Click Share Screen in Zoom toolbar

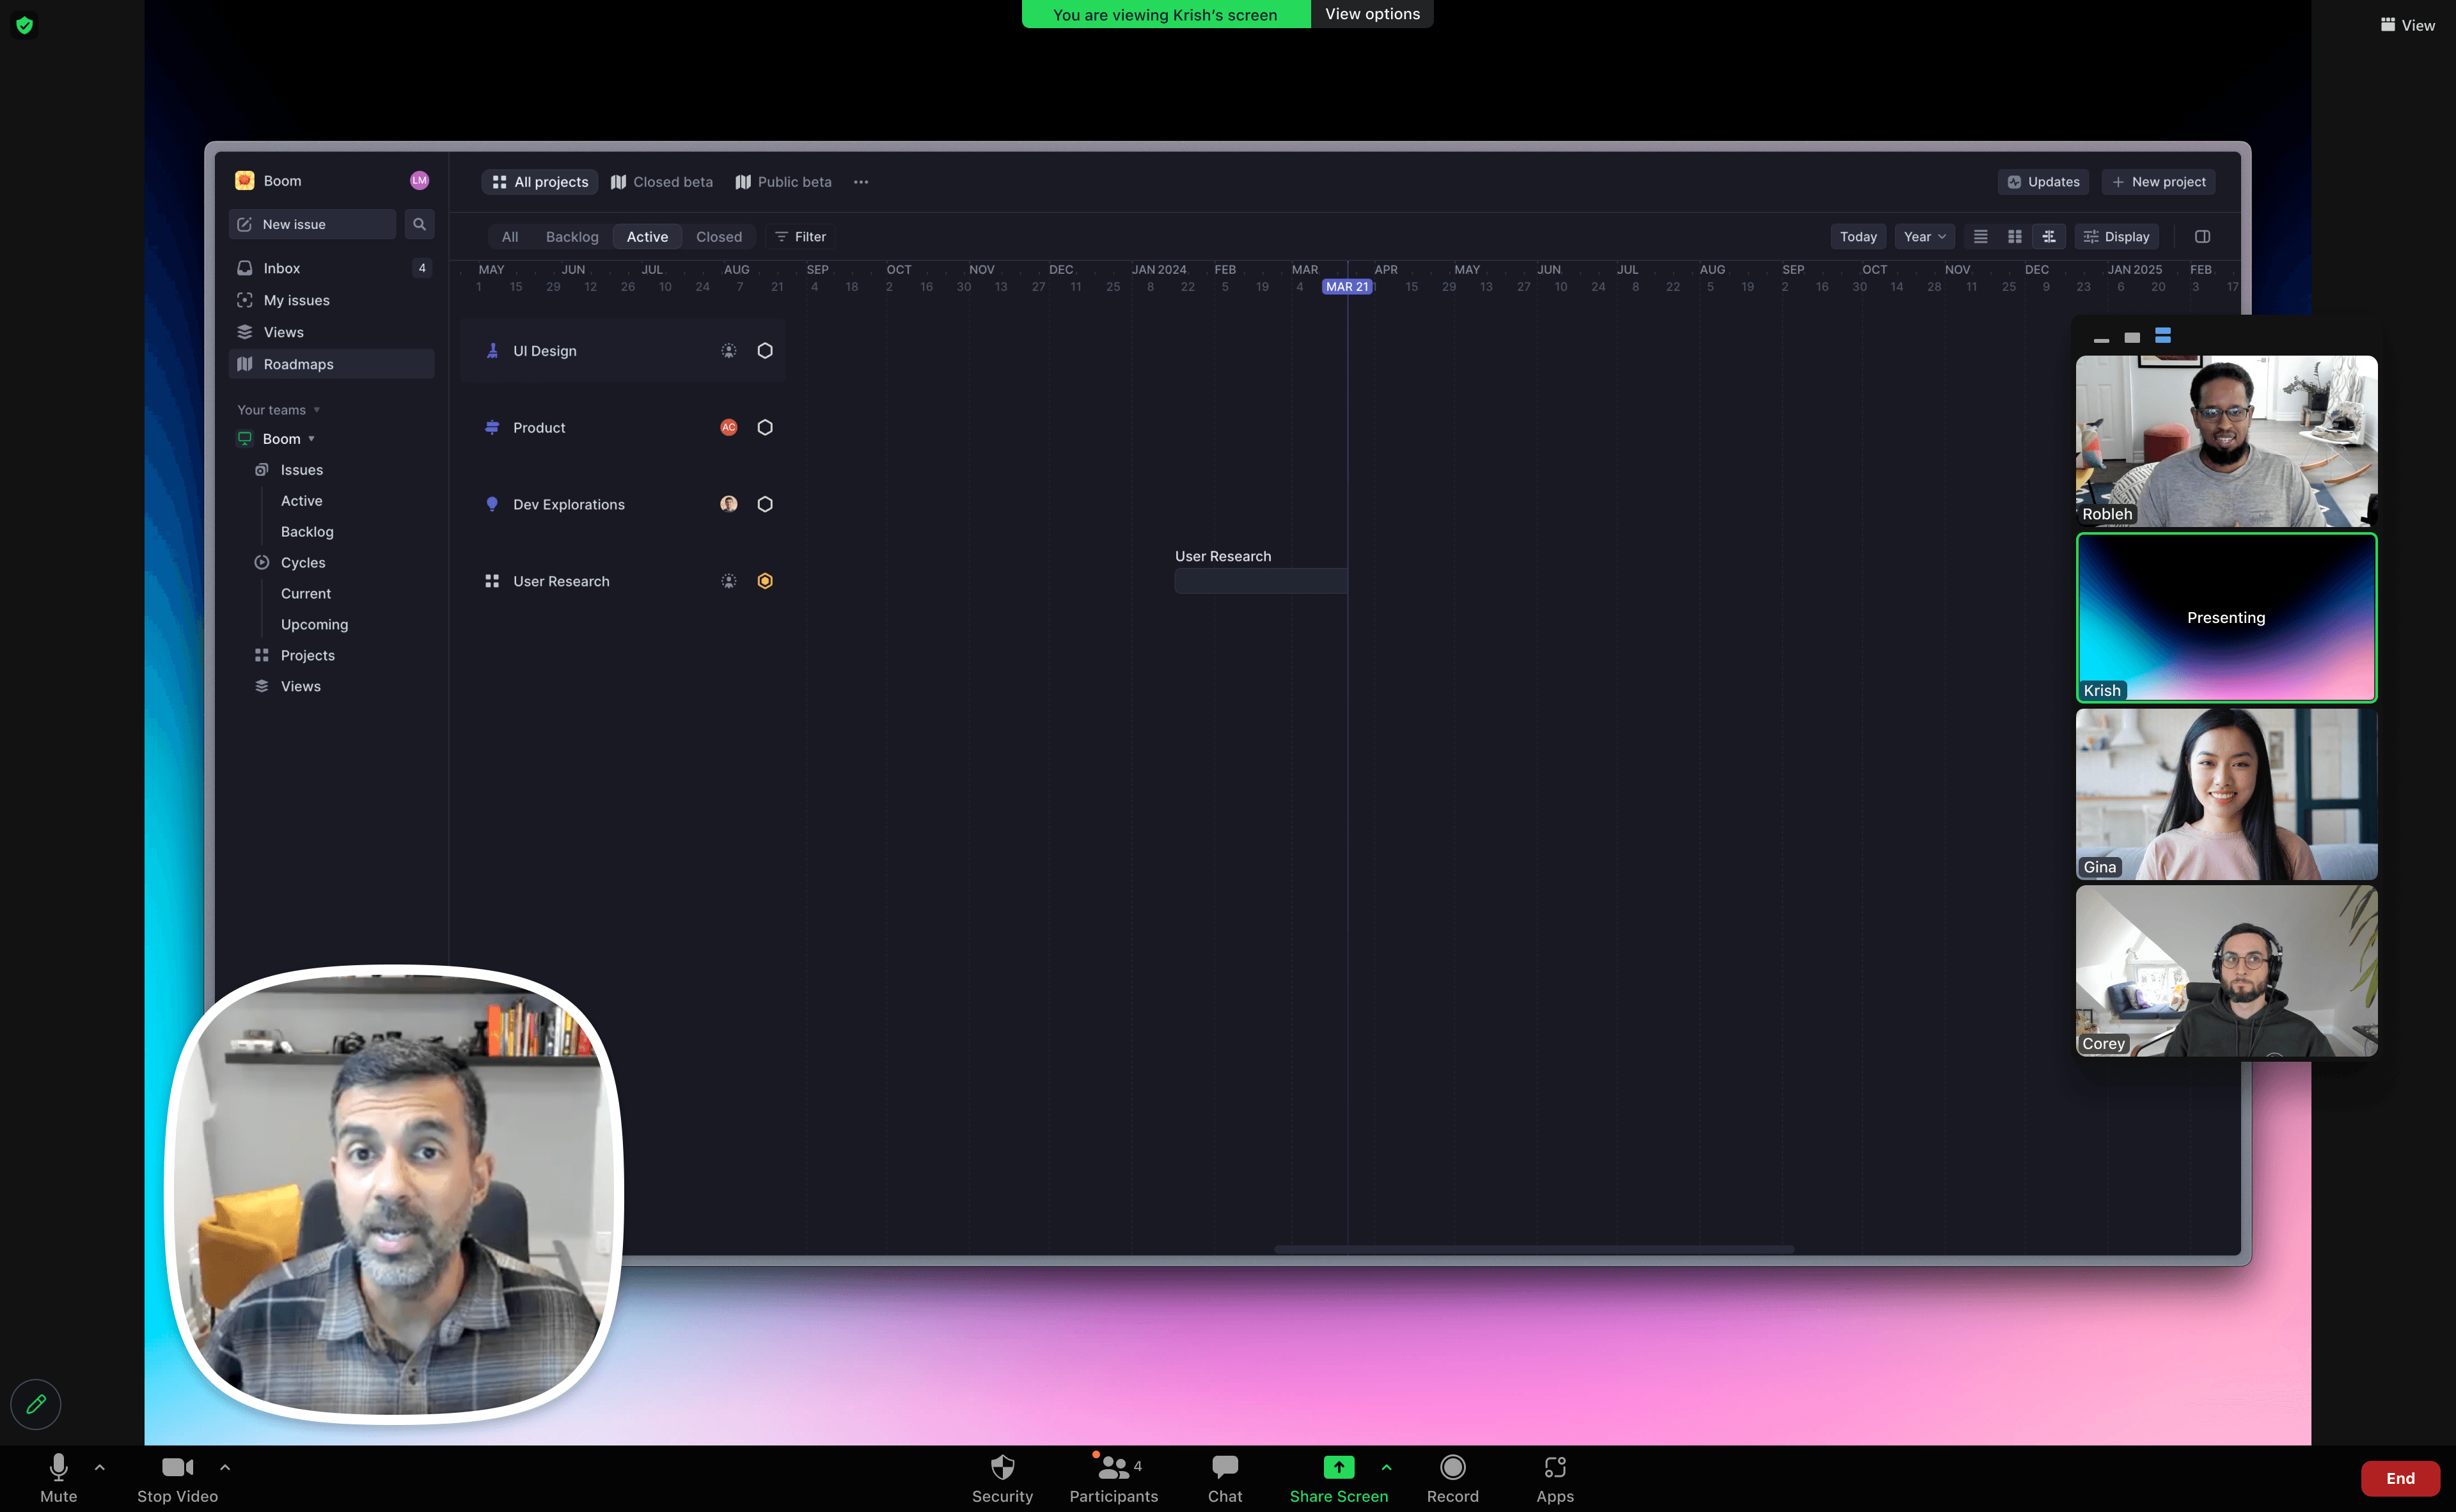1338,1478
